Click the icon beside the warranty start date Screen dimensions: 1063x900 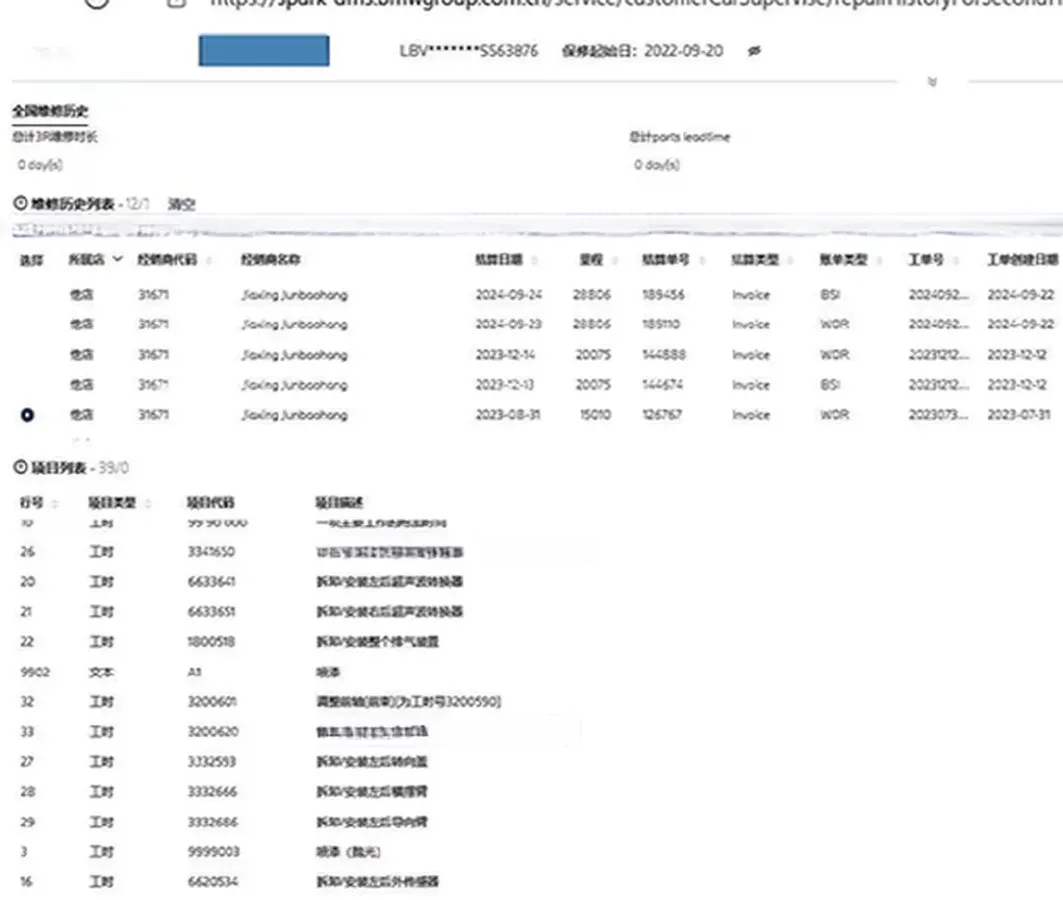753,51
